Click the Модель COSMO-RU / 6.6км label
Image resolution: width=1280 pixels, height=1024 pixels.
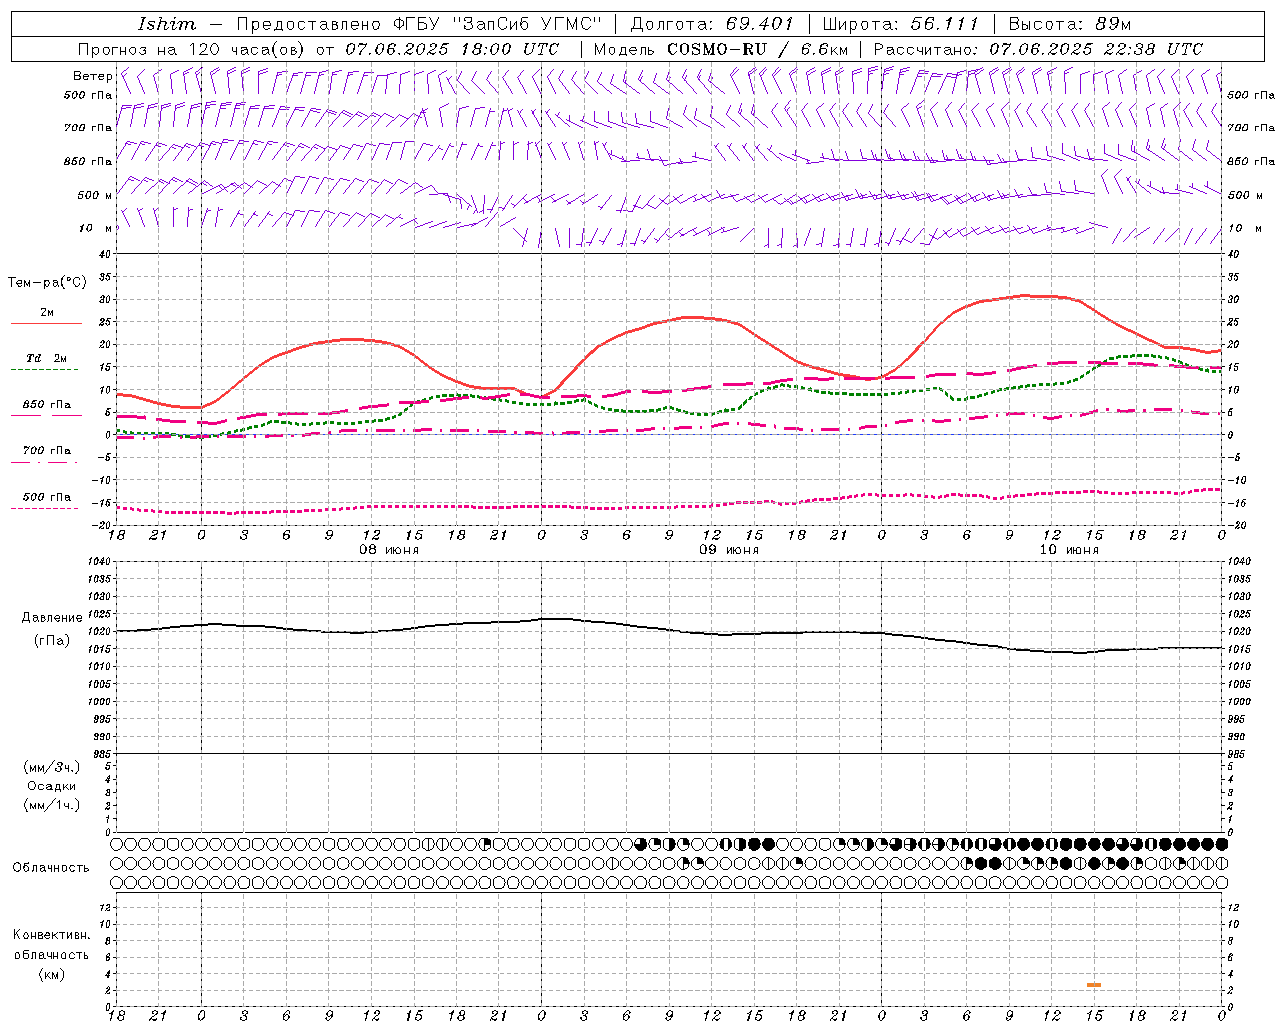(720, 49)
